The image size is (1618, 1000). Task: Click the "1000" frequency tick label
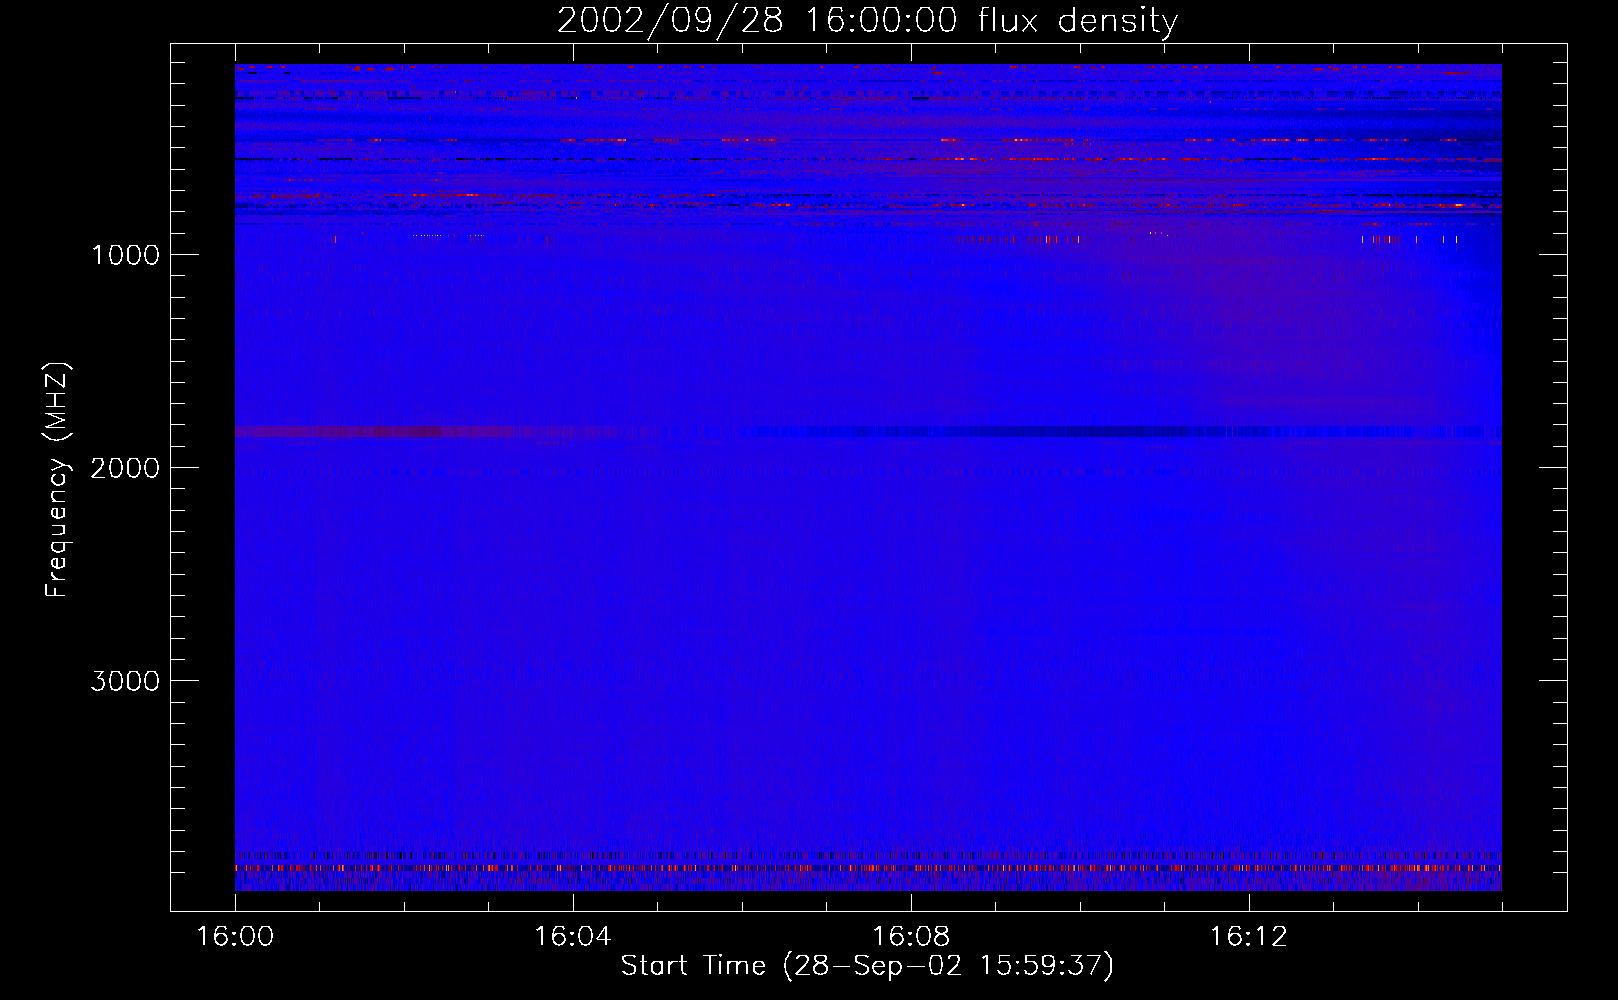click(125, 255)
